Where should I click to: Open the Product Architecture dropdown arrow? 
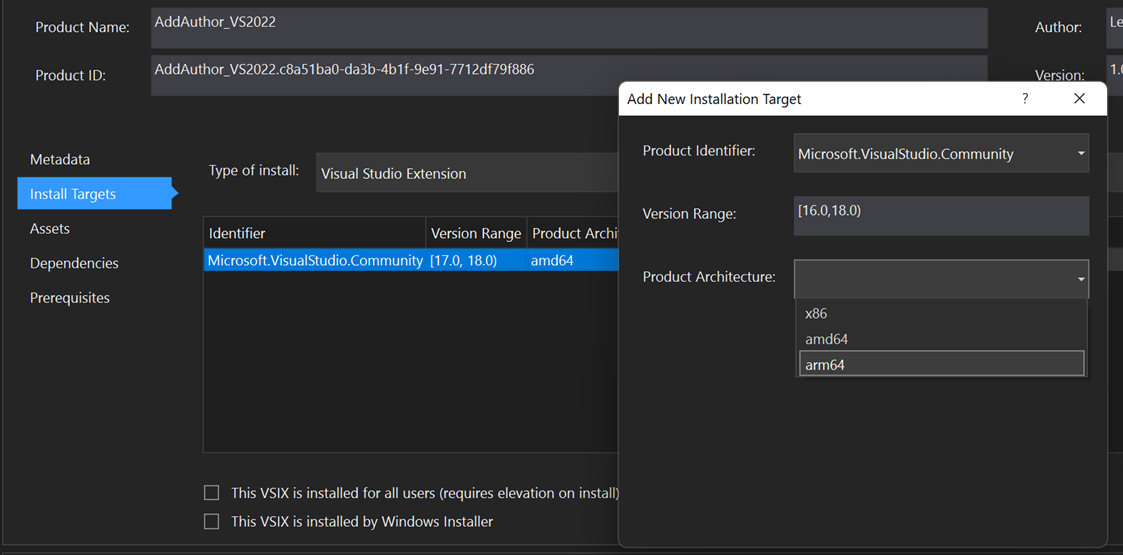[1081, 279]
